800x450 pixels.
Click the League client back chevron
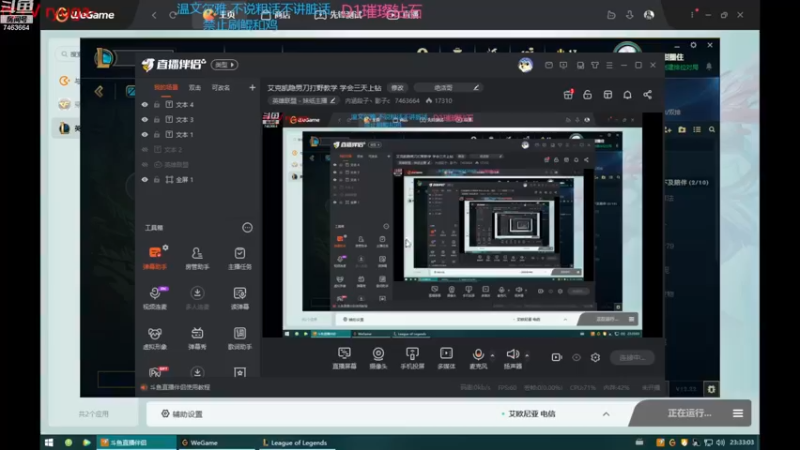pyautogui.click(x=99, y=91)
